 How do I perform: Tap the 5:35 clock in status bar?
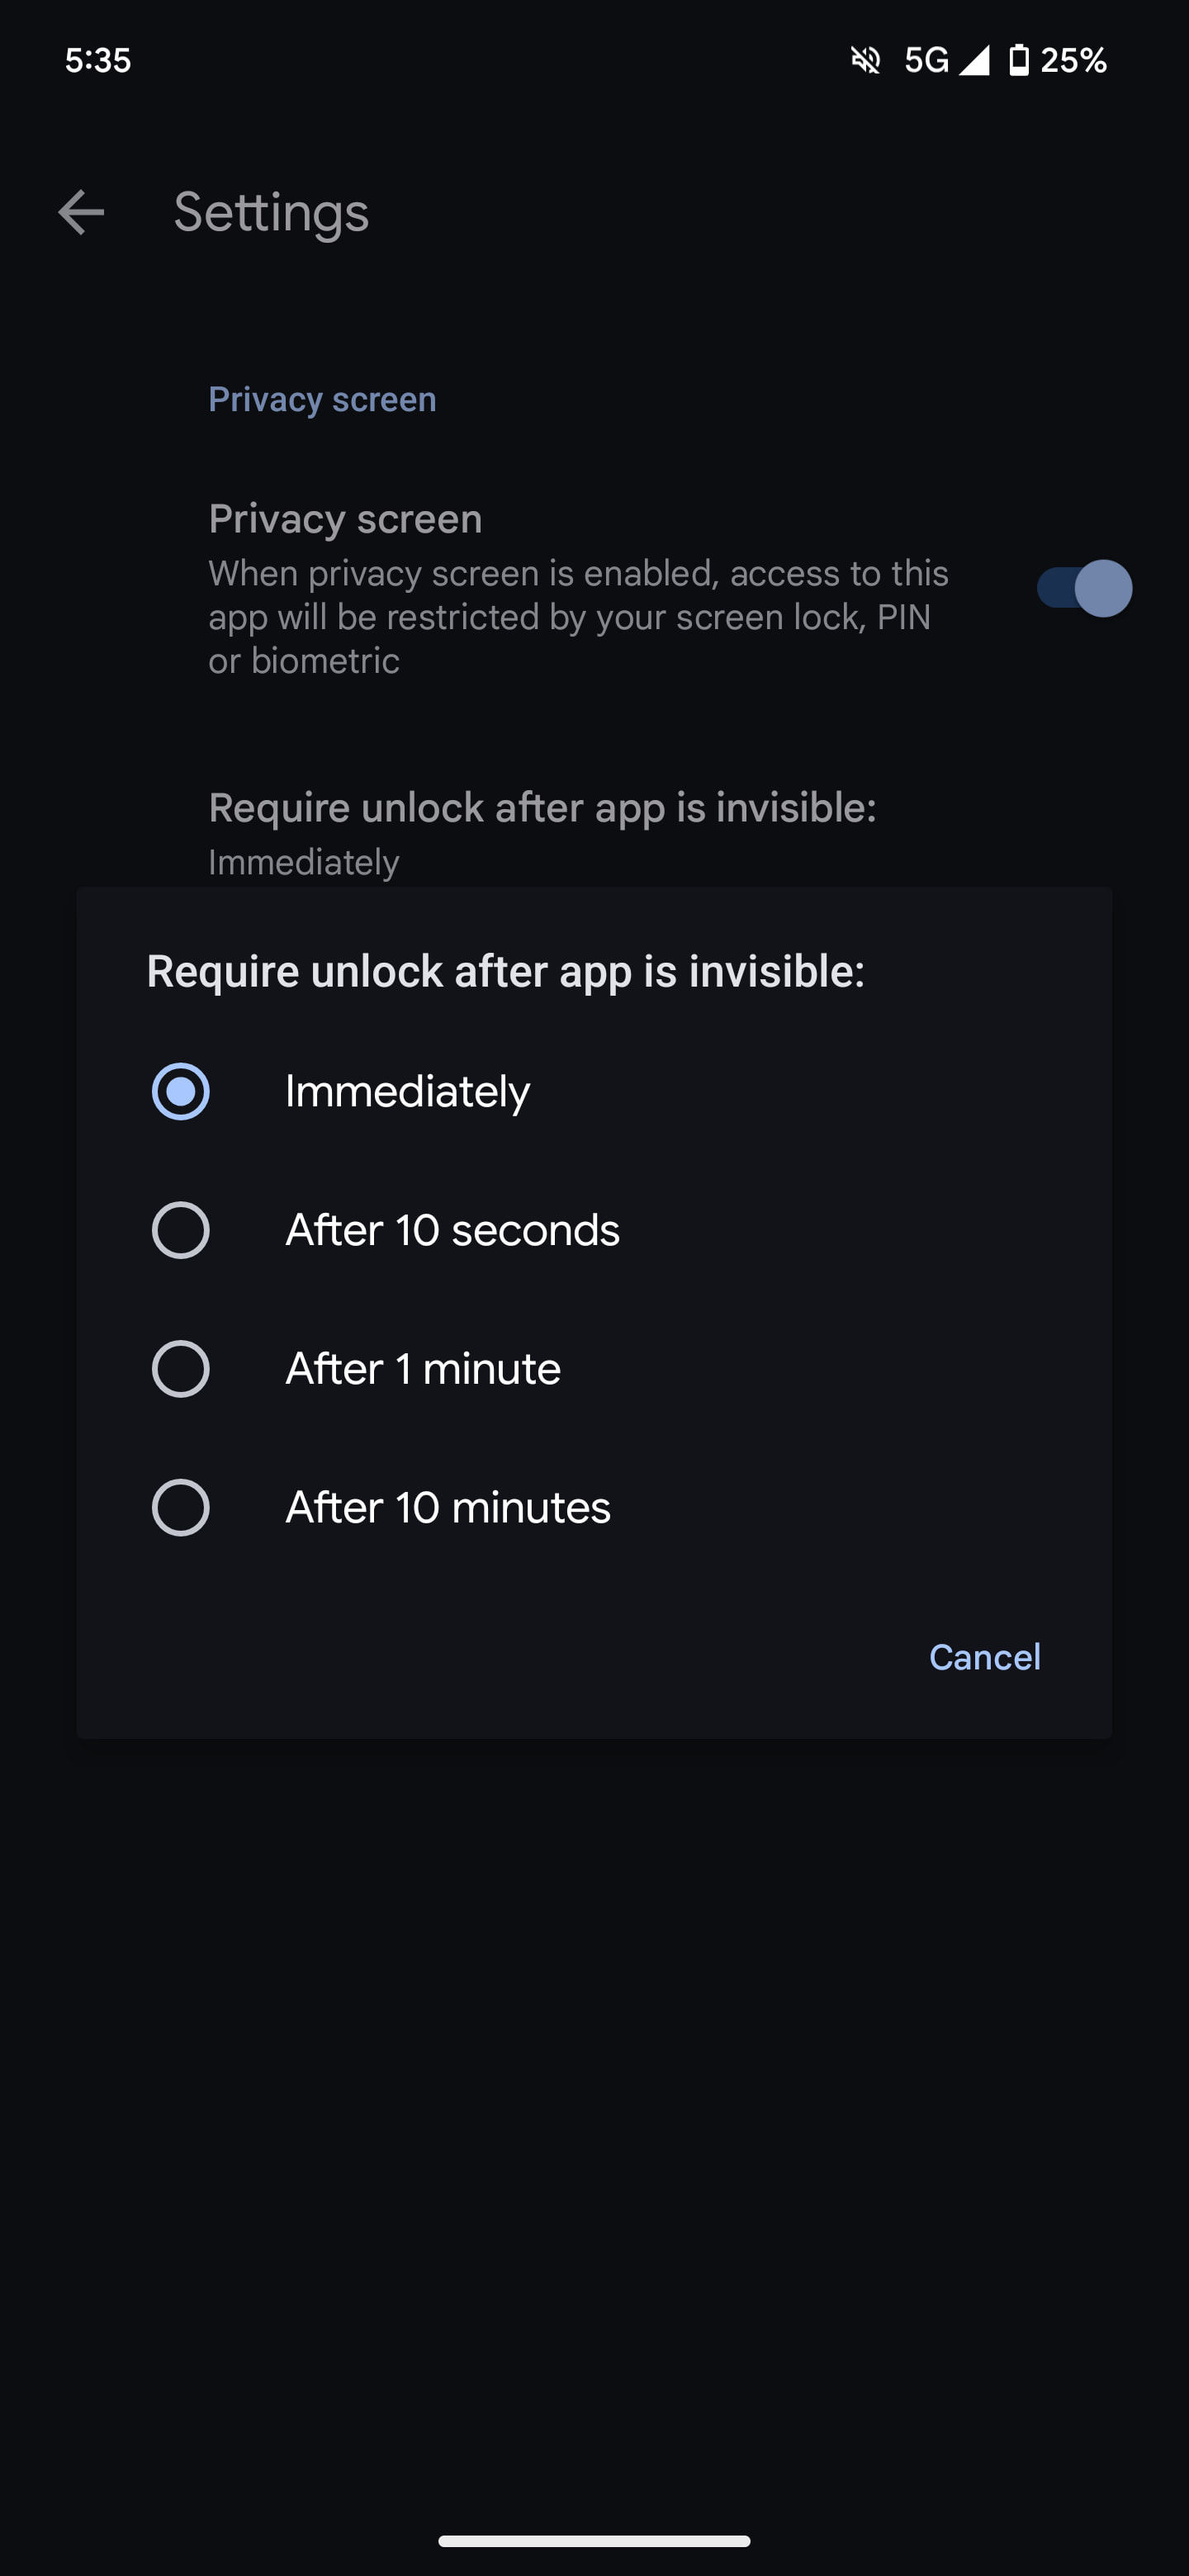click(x=98, y=61)
